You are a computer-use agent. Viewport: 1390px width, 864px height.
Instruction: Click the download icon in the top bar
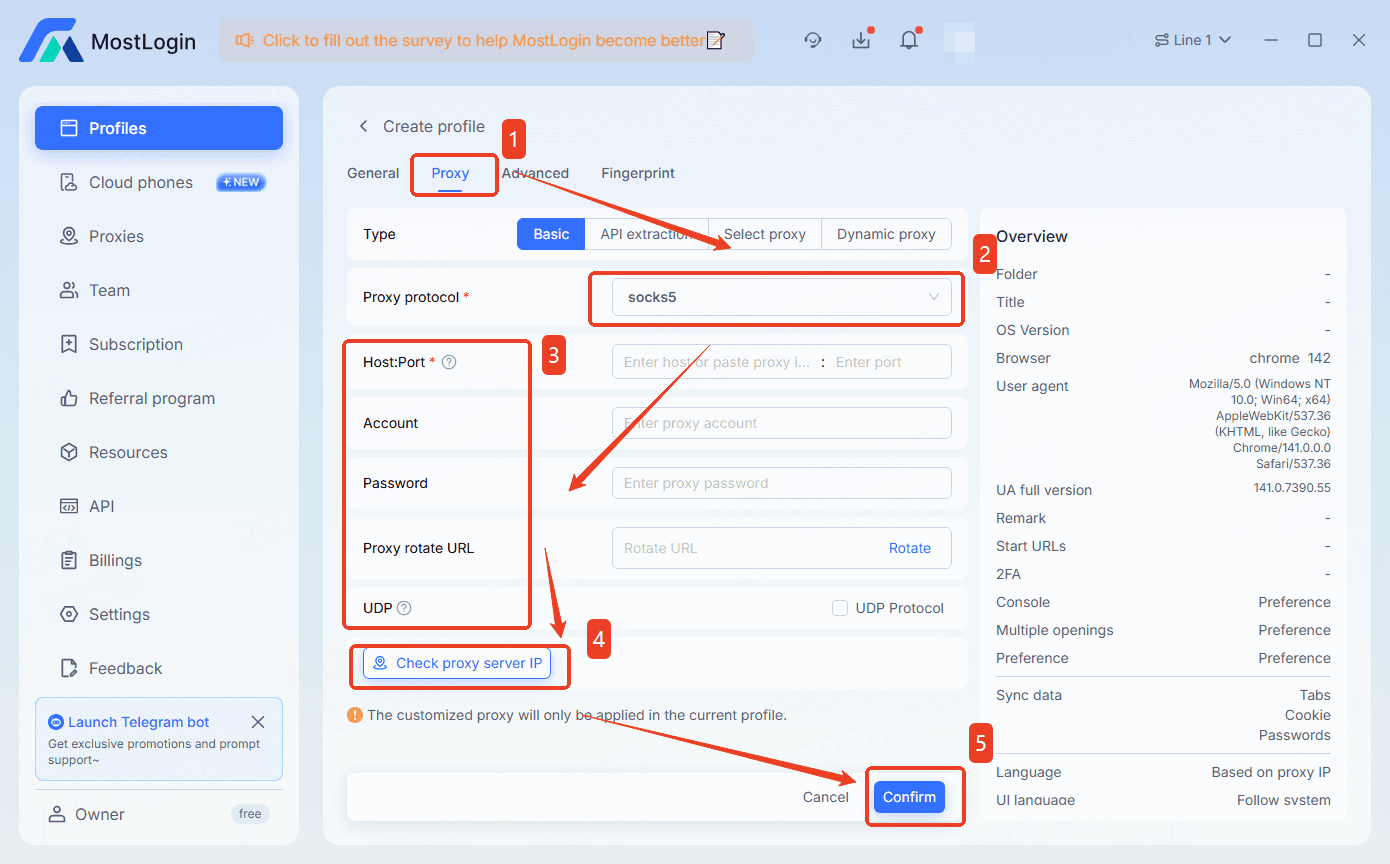pyautogui.click(x=861, y=40)
